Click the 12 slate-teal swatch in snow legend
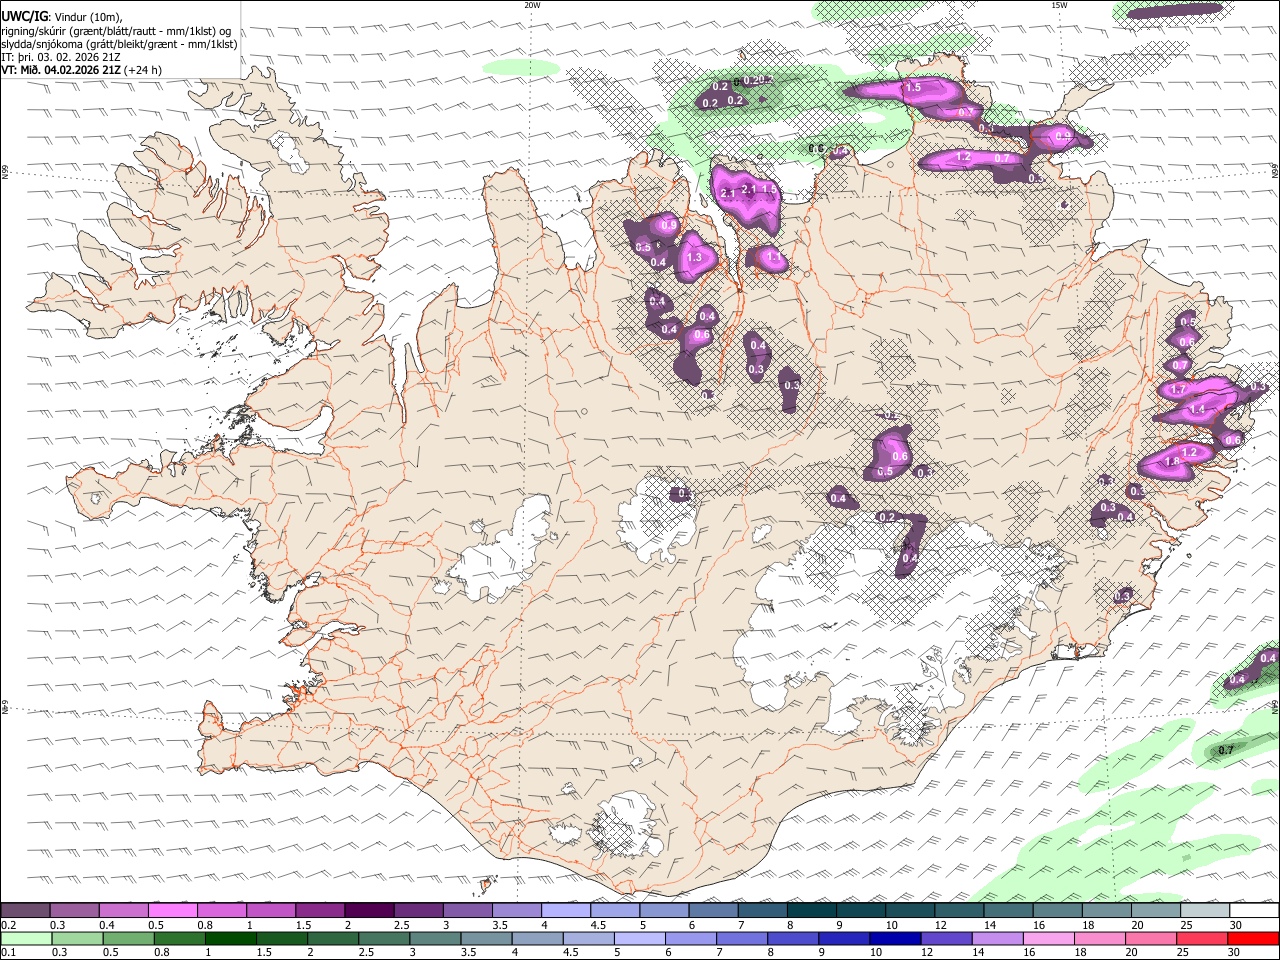This screenshot has height=960, width=1280. pyautogui.click(x=960, y=911)
